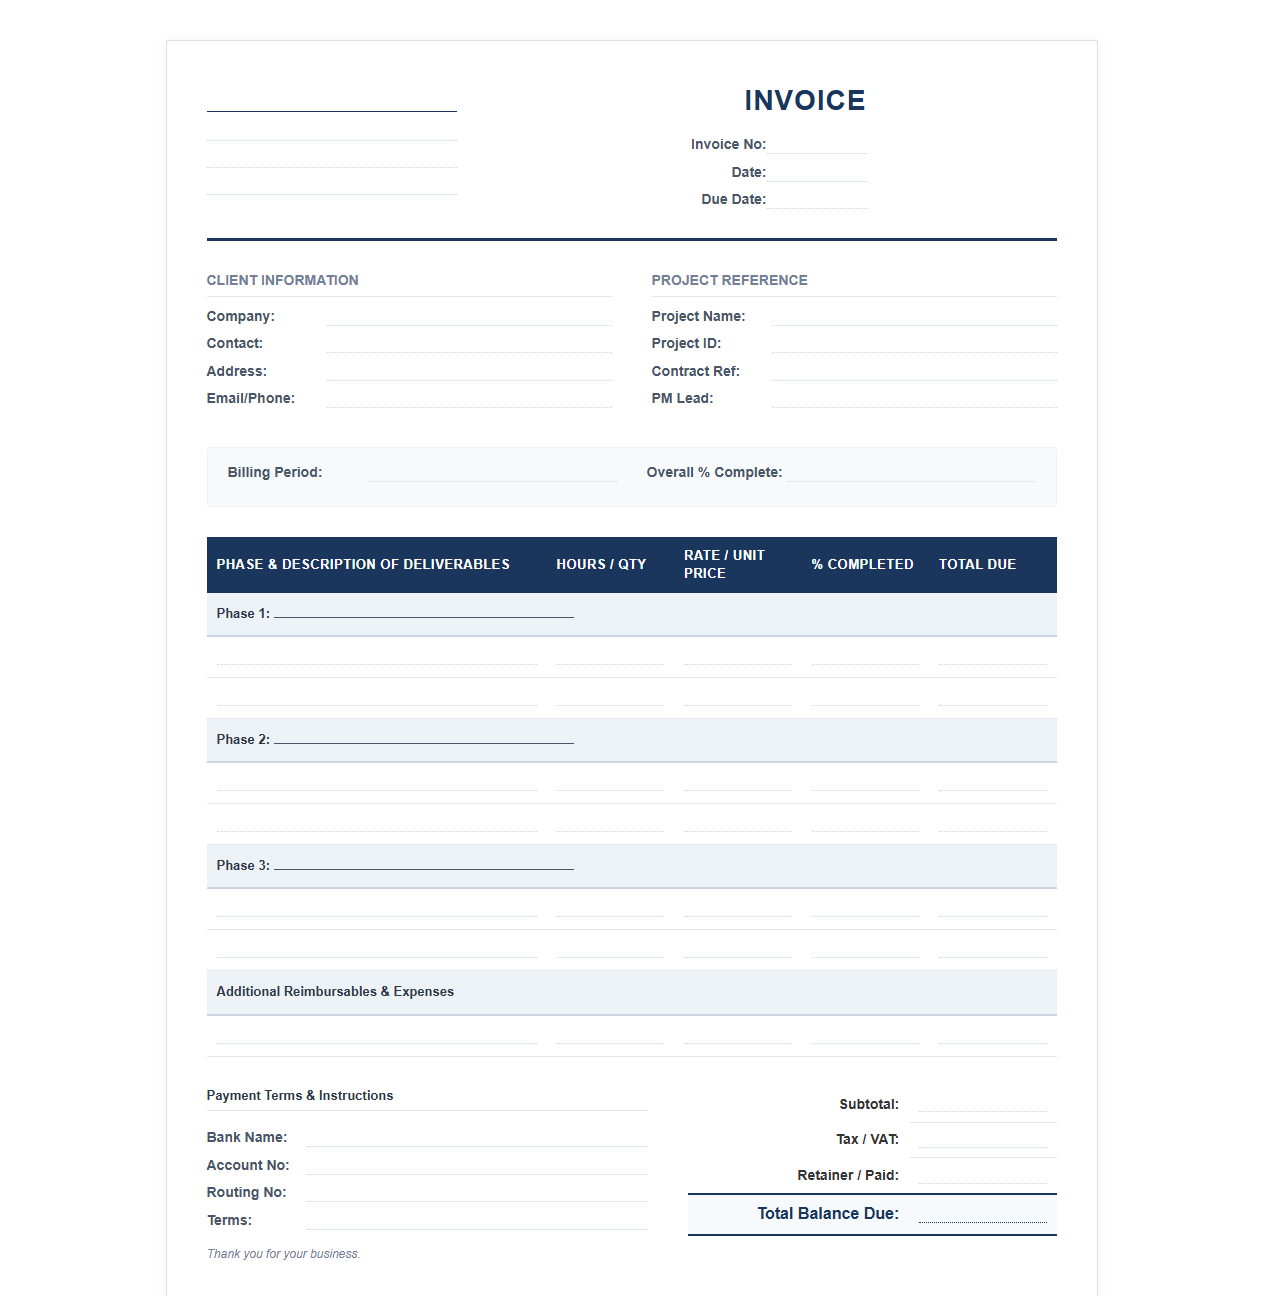Click the Billing Period label

coord(275,472)
